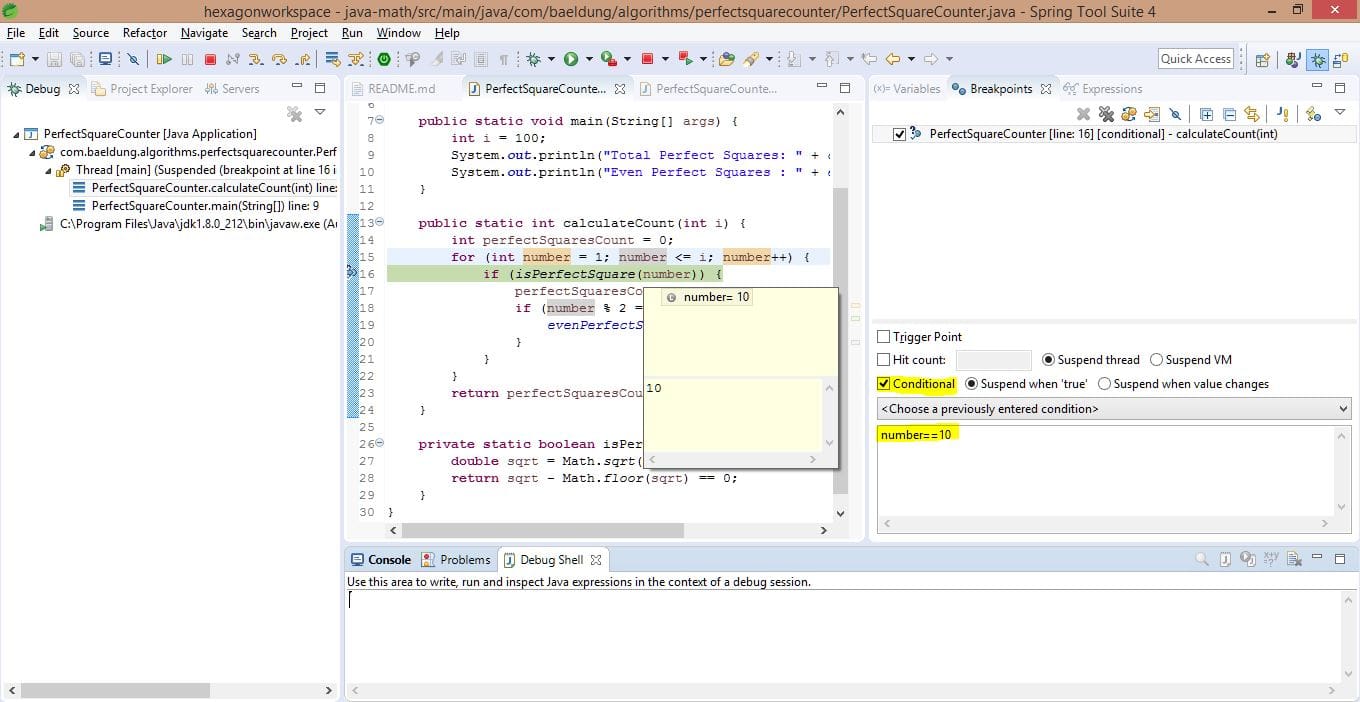Remove all breakpoints in Breakpoints view
1360x702 pixels.
tap(1106, 114)
